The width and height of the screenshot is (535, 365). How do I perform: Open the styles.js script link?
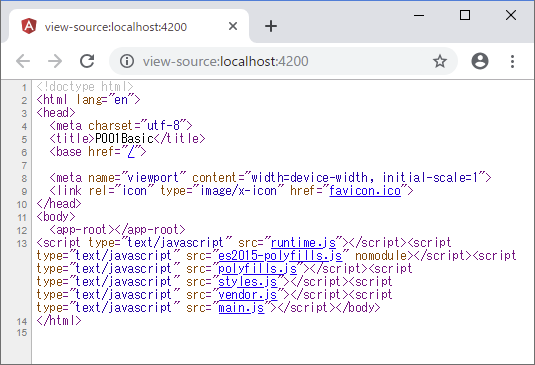point(248,282)
